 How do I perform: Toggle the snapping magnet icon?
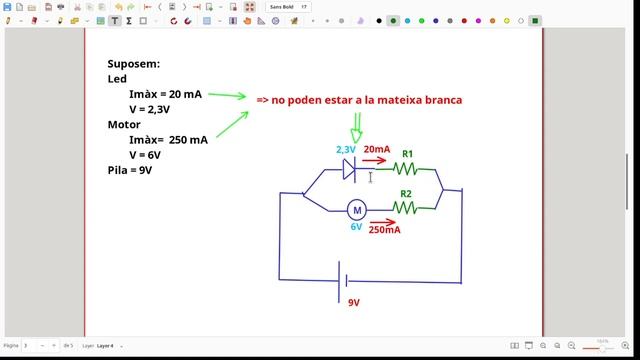tap(188, 21)
